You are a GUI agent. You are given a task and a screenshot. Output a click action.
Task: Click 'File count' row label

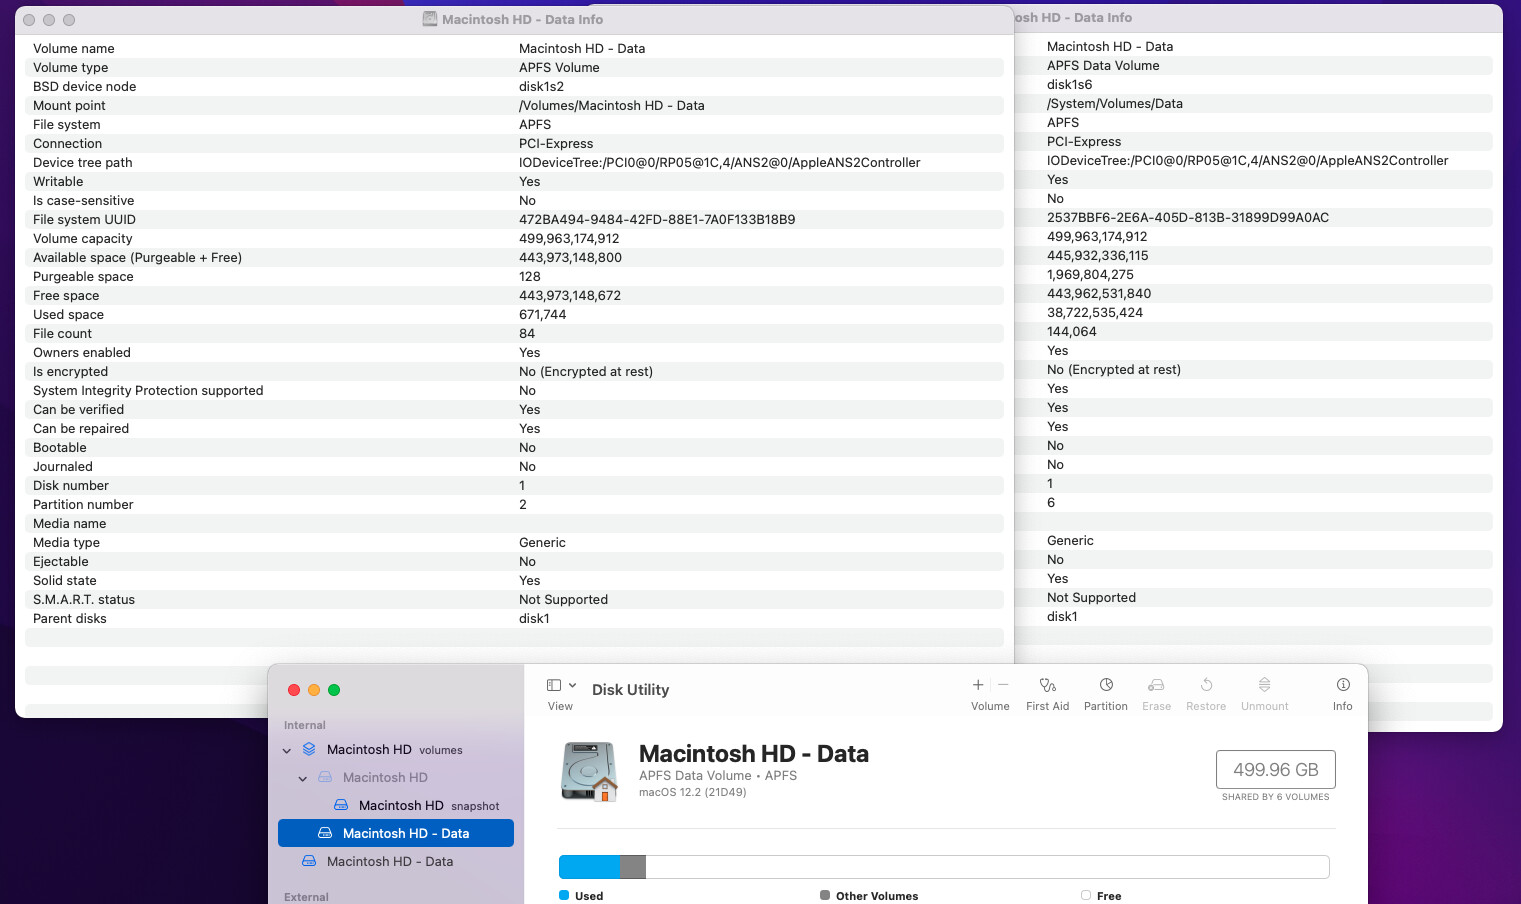(62, 333)
